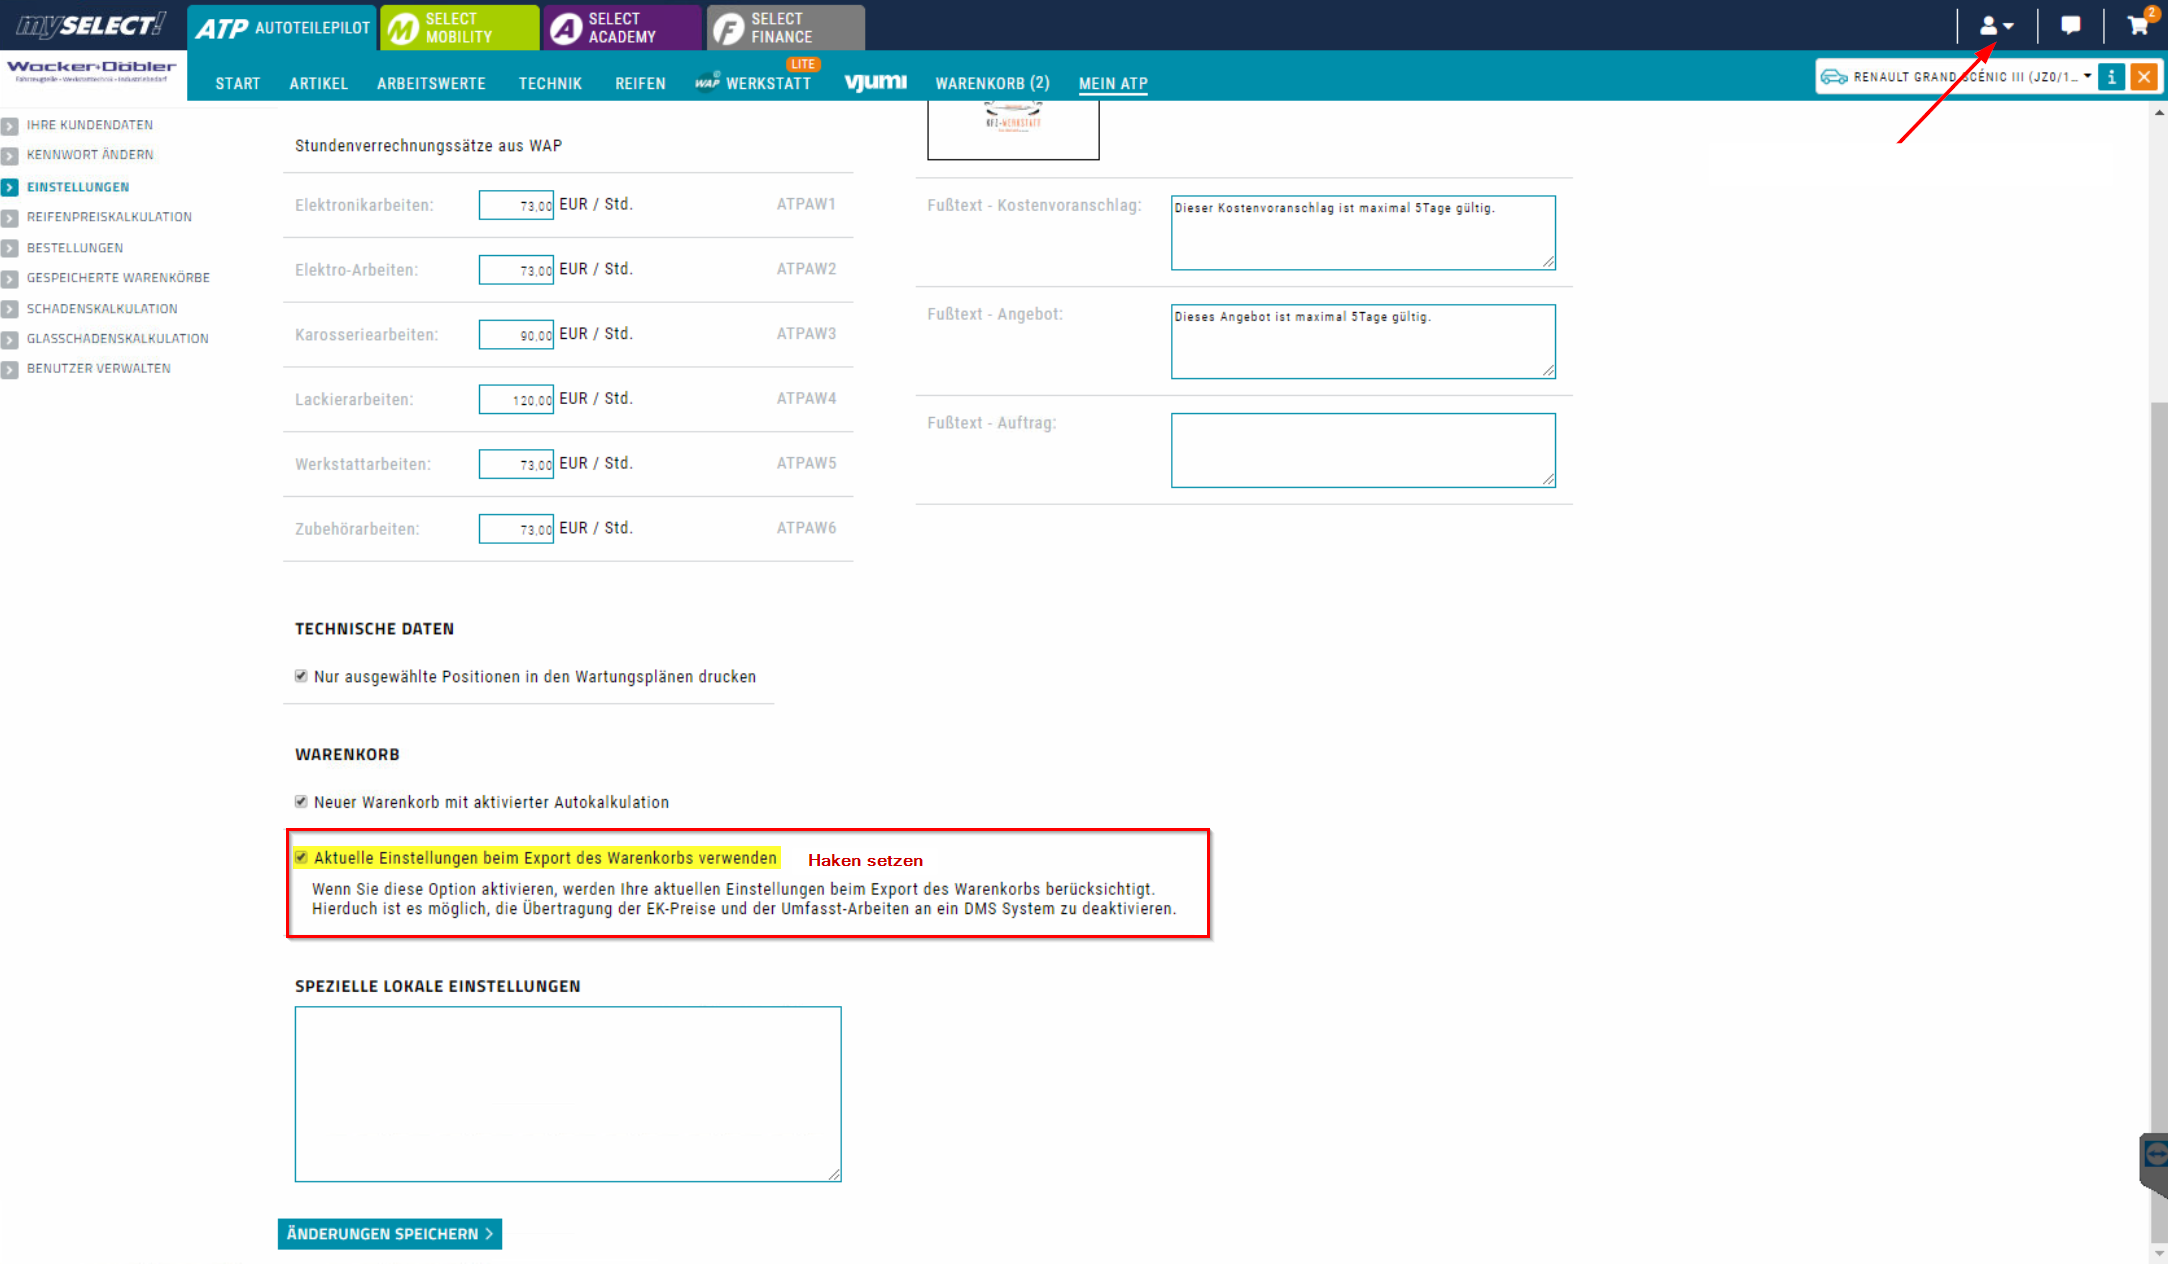2168x1264 pixels.
Task: Open the ARTIKEL menu item
Action: click(x=319, y=84)
